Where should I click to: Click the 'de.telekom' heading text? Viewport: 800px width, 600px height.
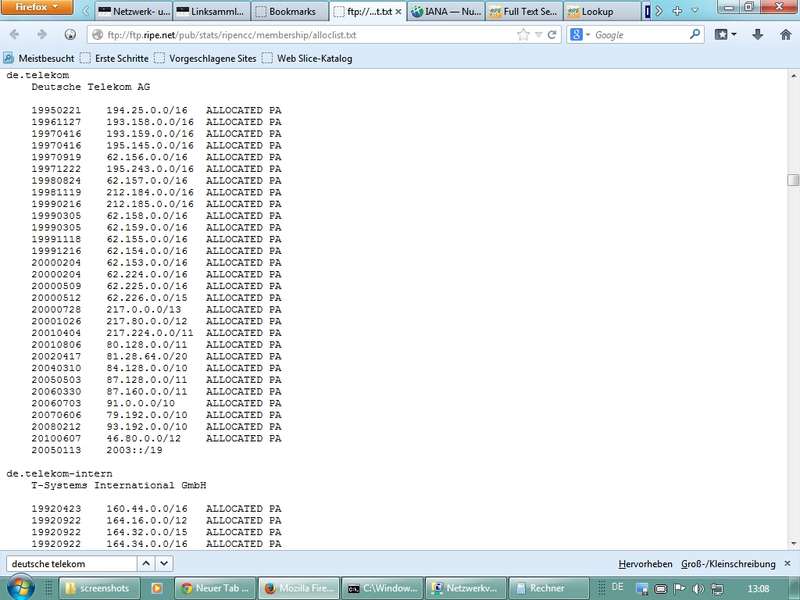click(38, 75)
